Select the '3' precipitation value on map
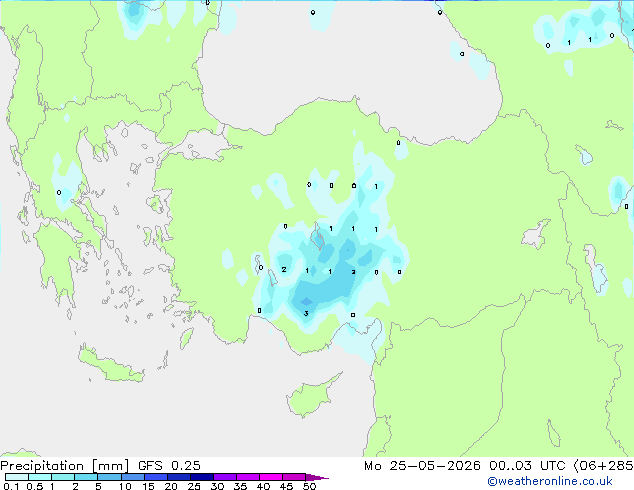 [x=306, y=313]
